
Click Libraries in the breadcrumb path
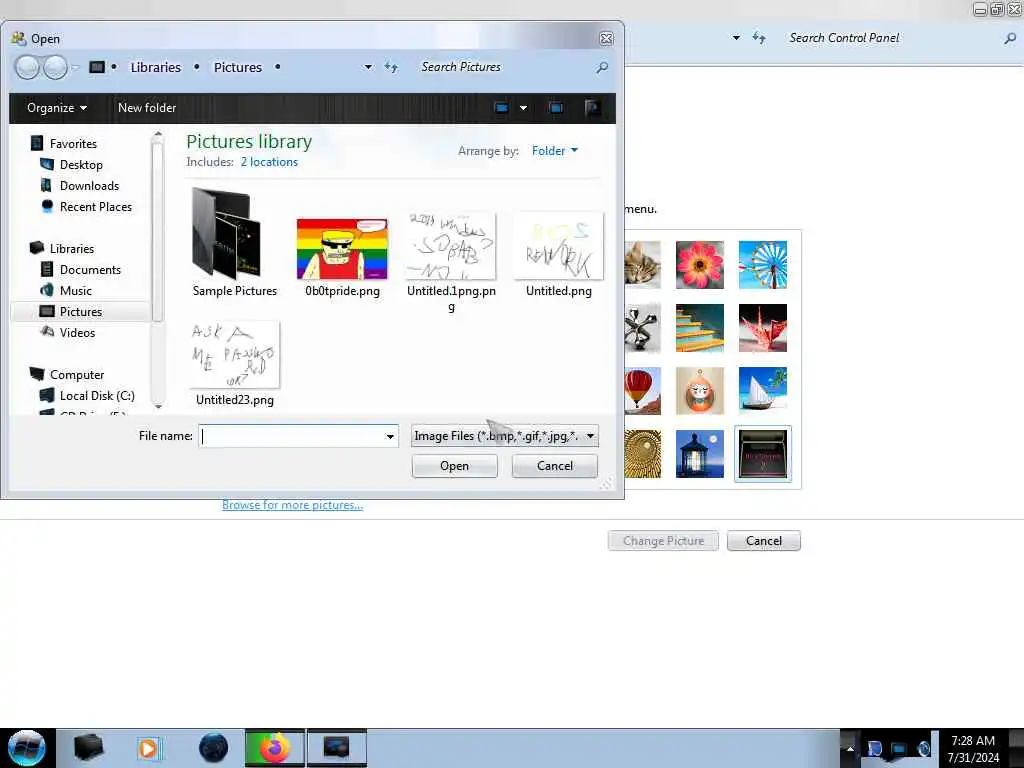[x=155, y=67]
